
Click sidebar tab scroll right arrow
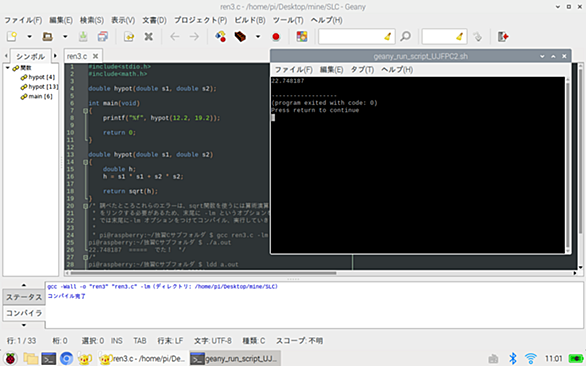pyautogui.click(x=55, y=56)
